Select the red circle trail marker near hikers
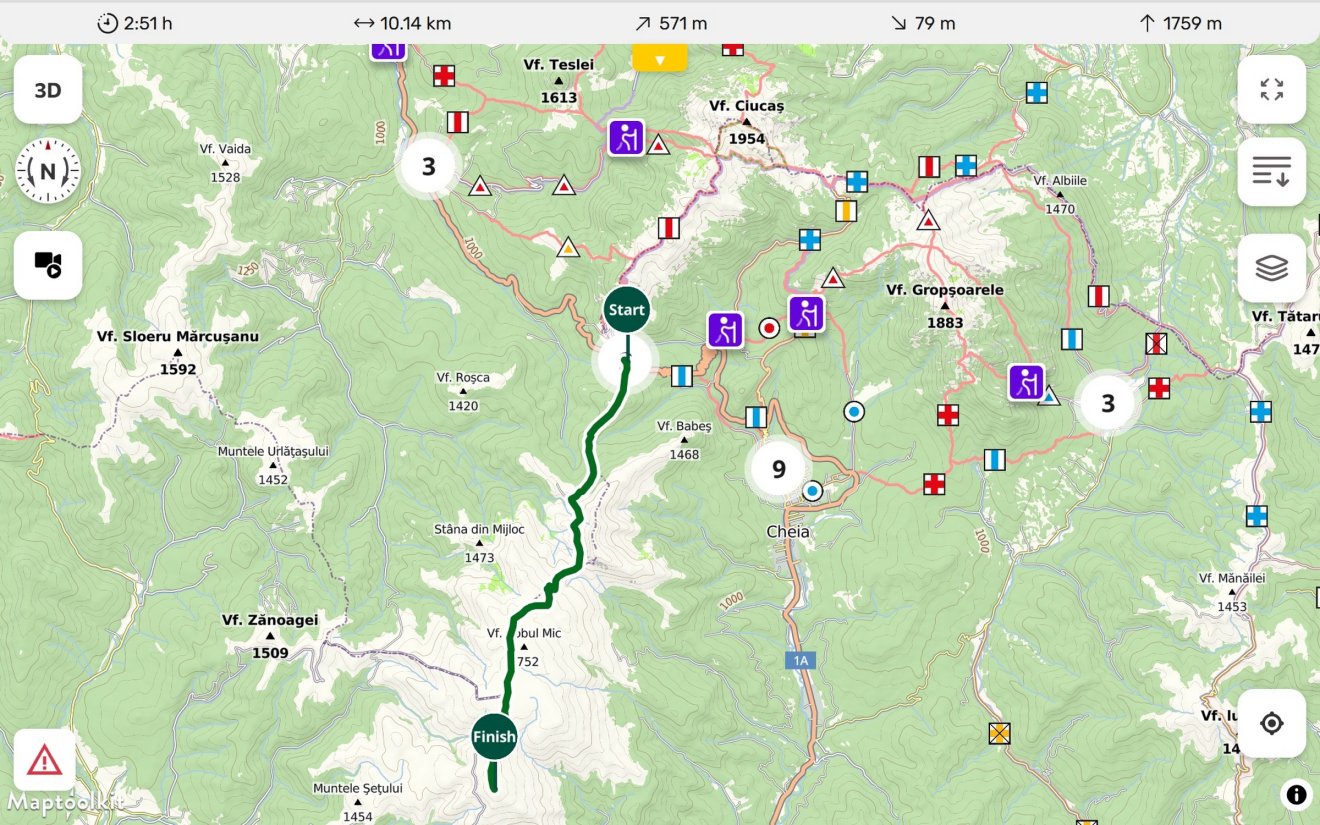Screen dimensions: 1320x825 point(769,327)
